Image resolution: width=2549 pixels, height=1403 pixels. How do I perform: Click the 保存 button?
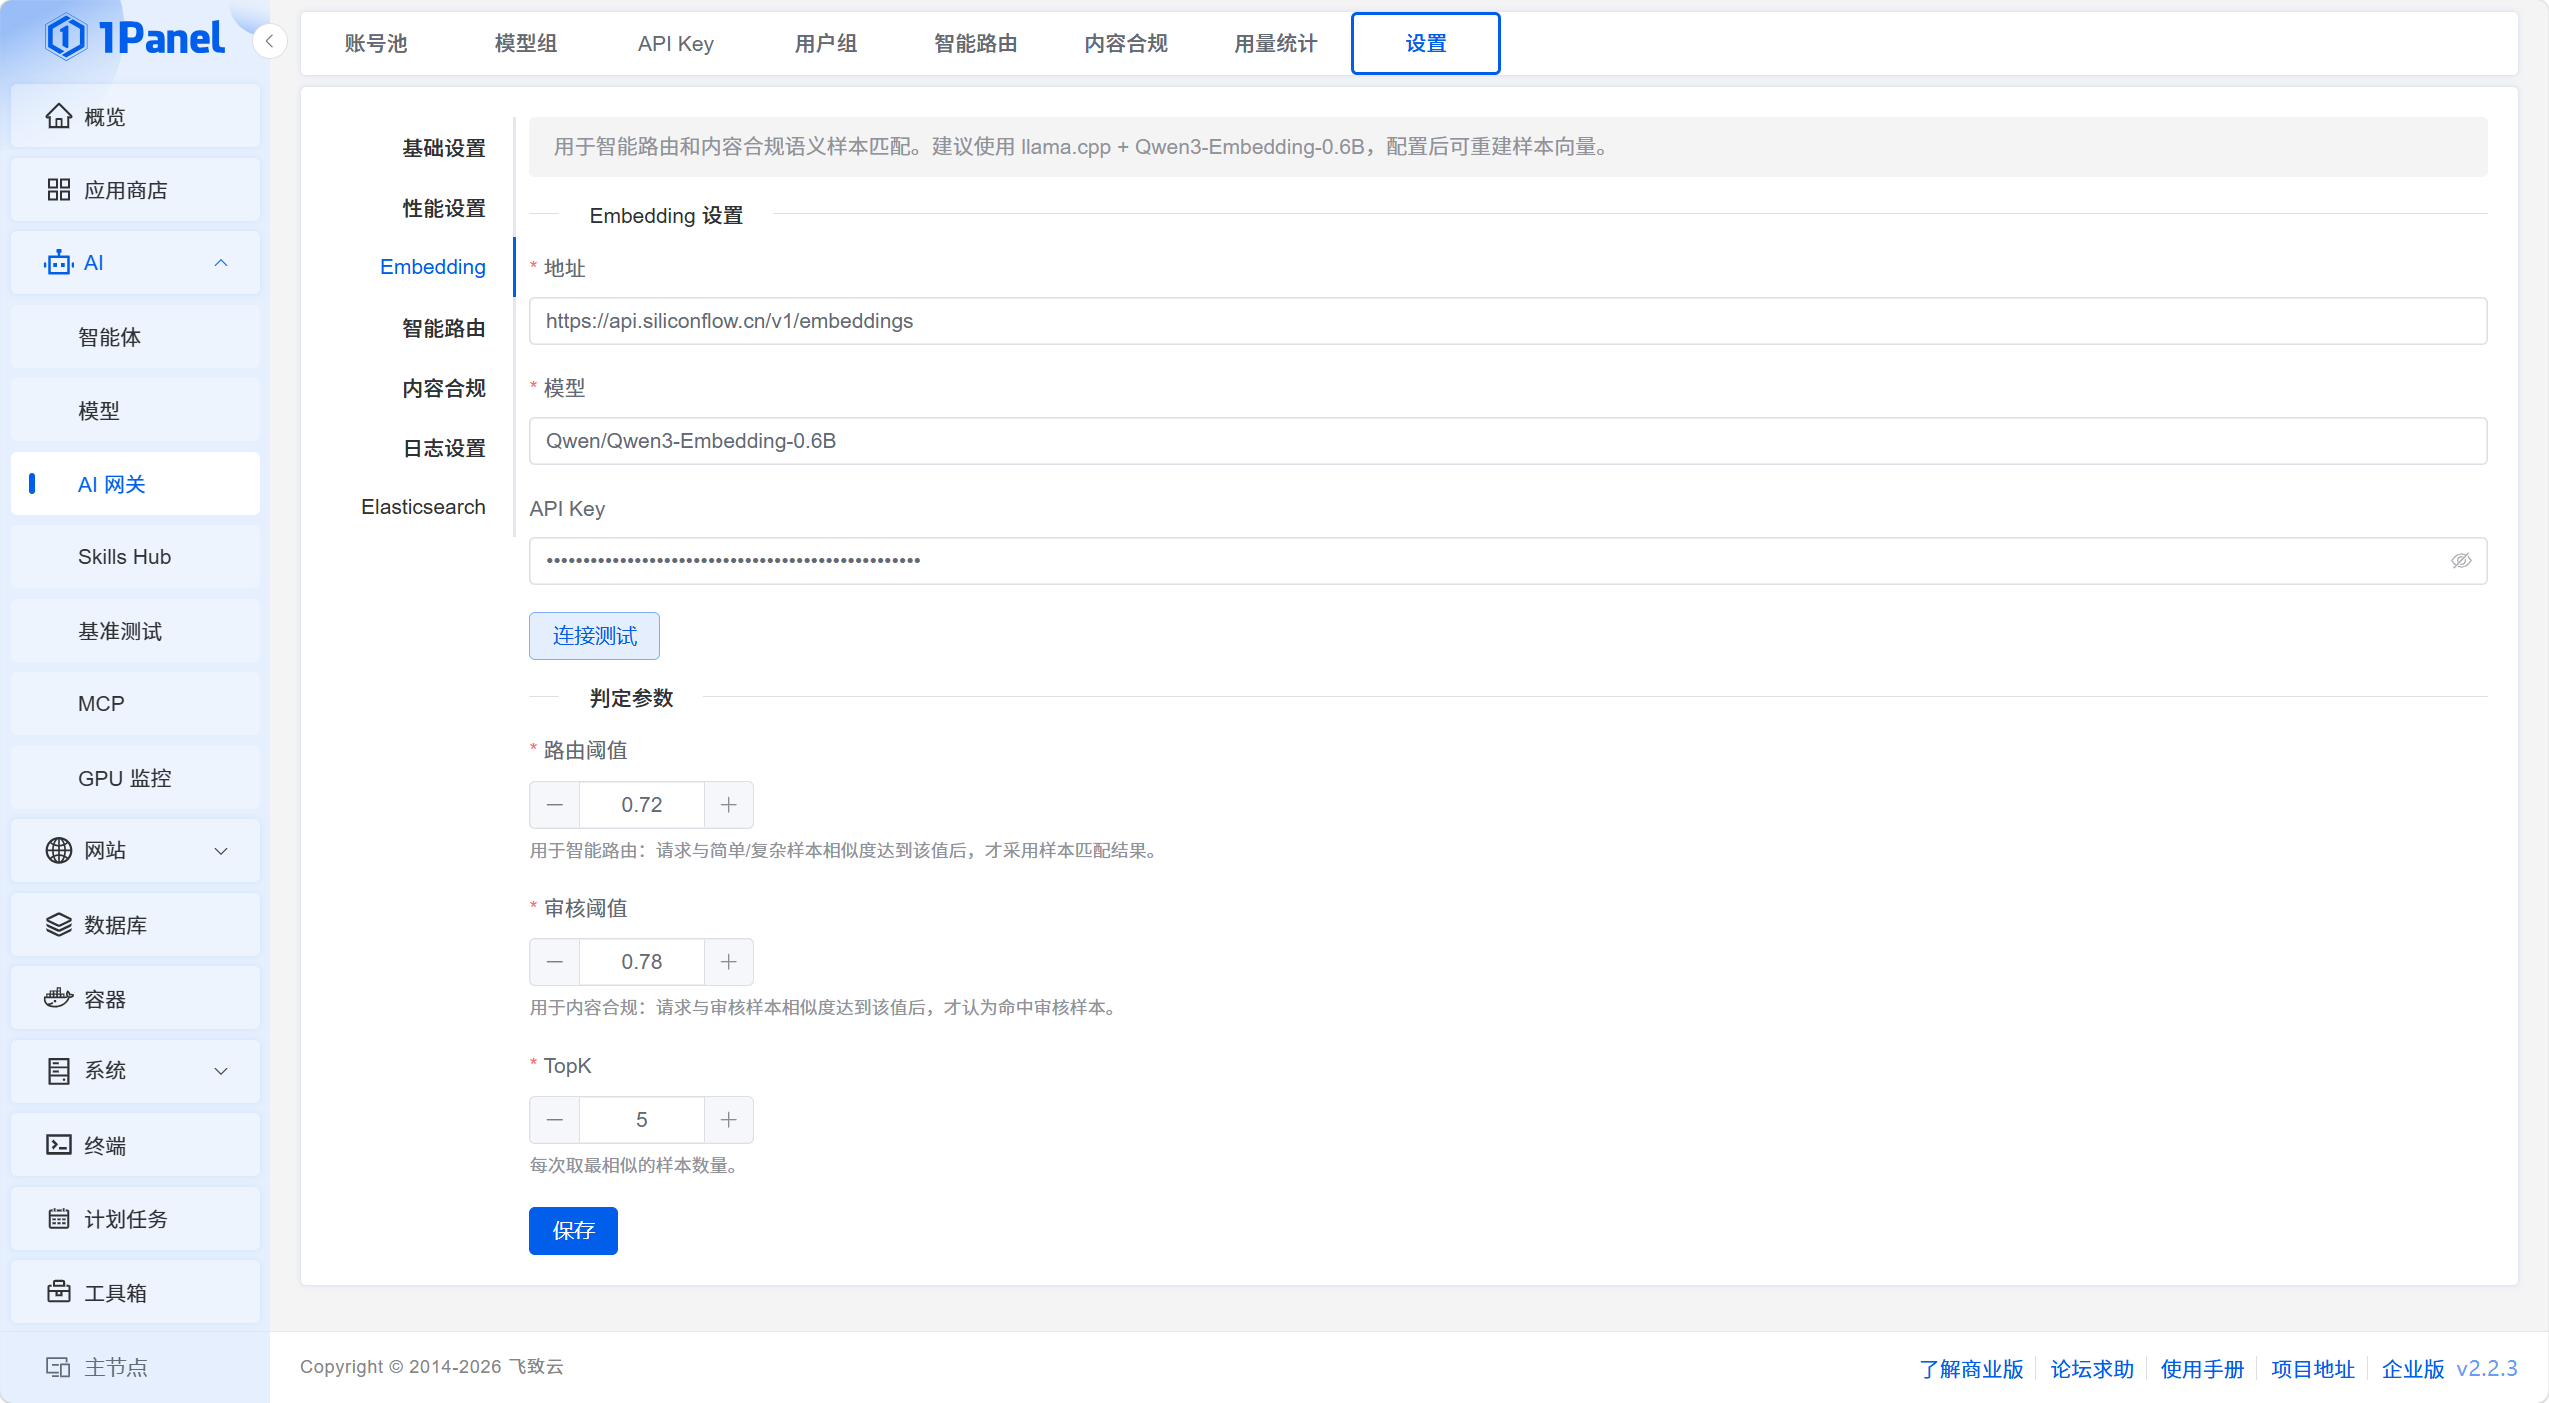573,1231
